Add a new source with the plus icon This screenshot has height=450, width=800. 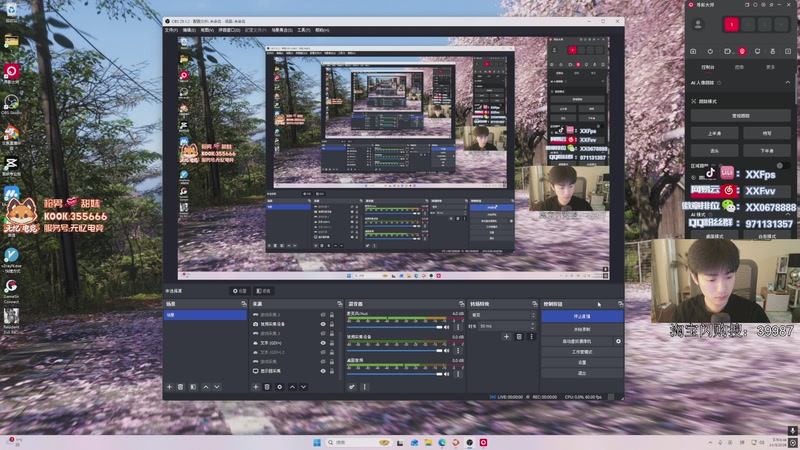click(256, 387)
